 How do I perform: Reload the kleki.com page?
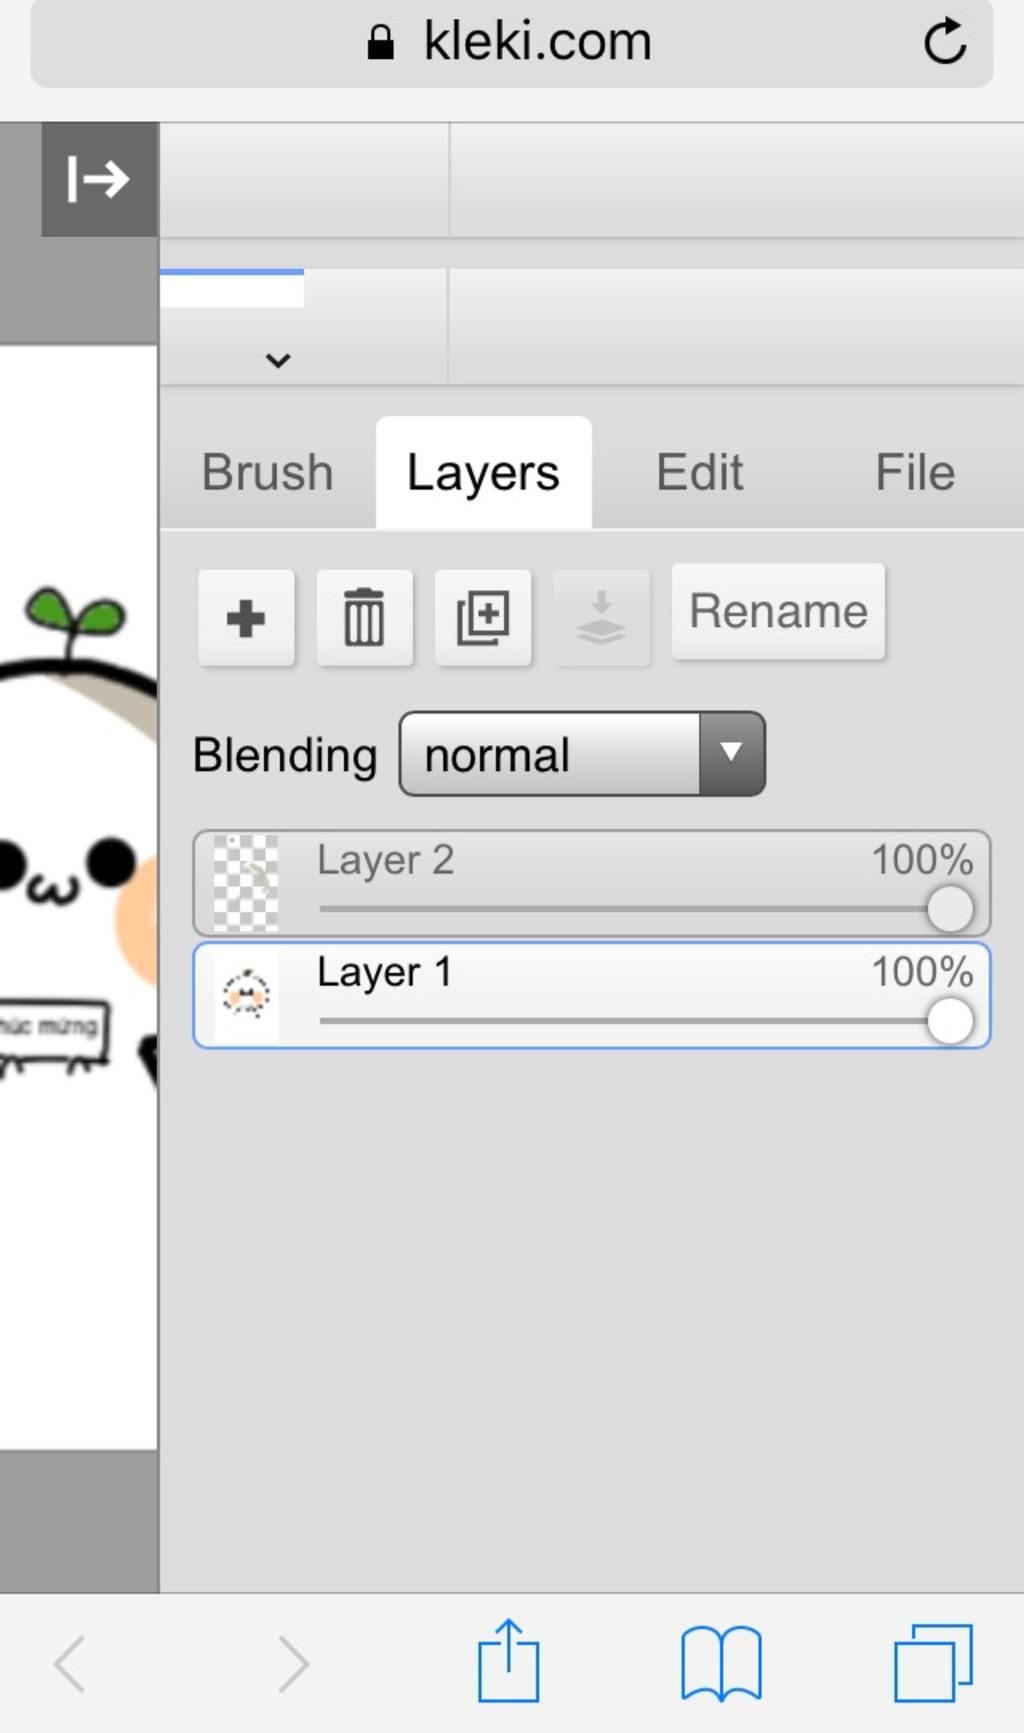944,42
